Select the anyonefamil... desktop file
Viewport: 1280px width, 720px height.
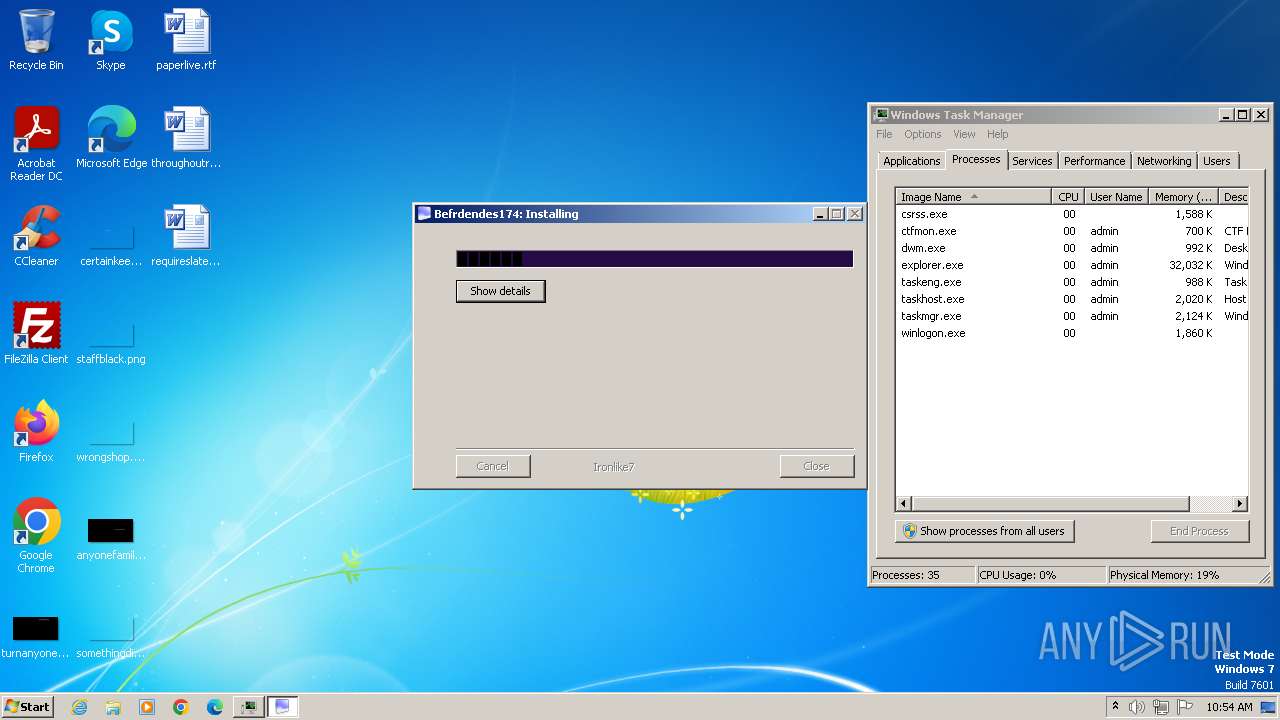(x=111, y=536)
